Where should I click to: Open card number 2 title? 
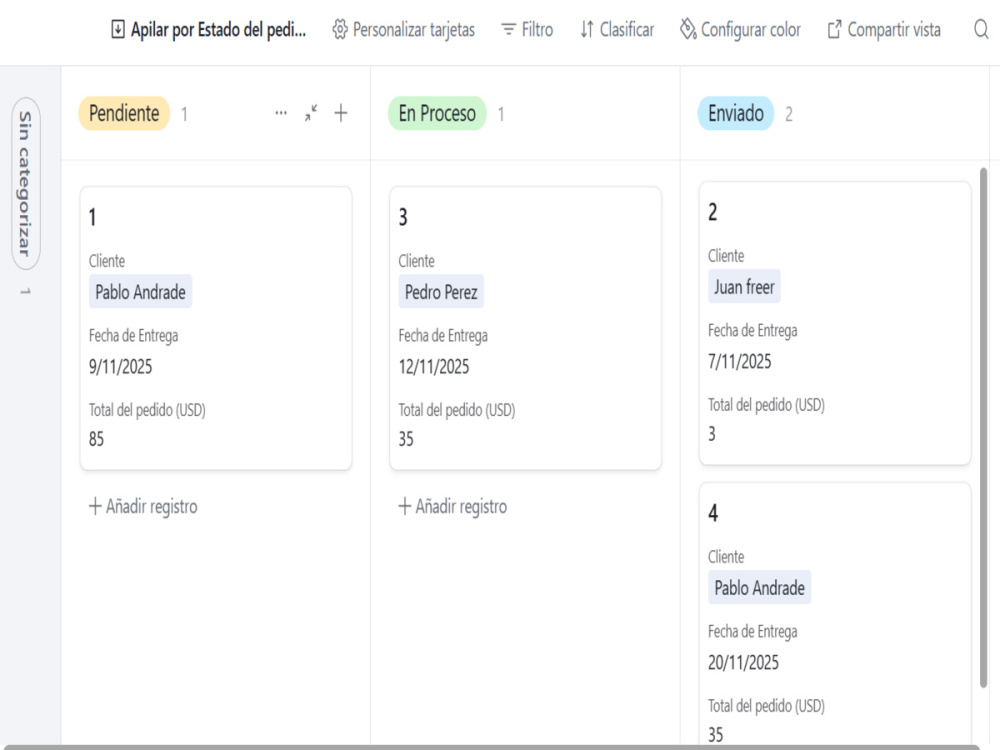tap(712, 212)
